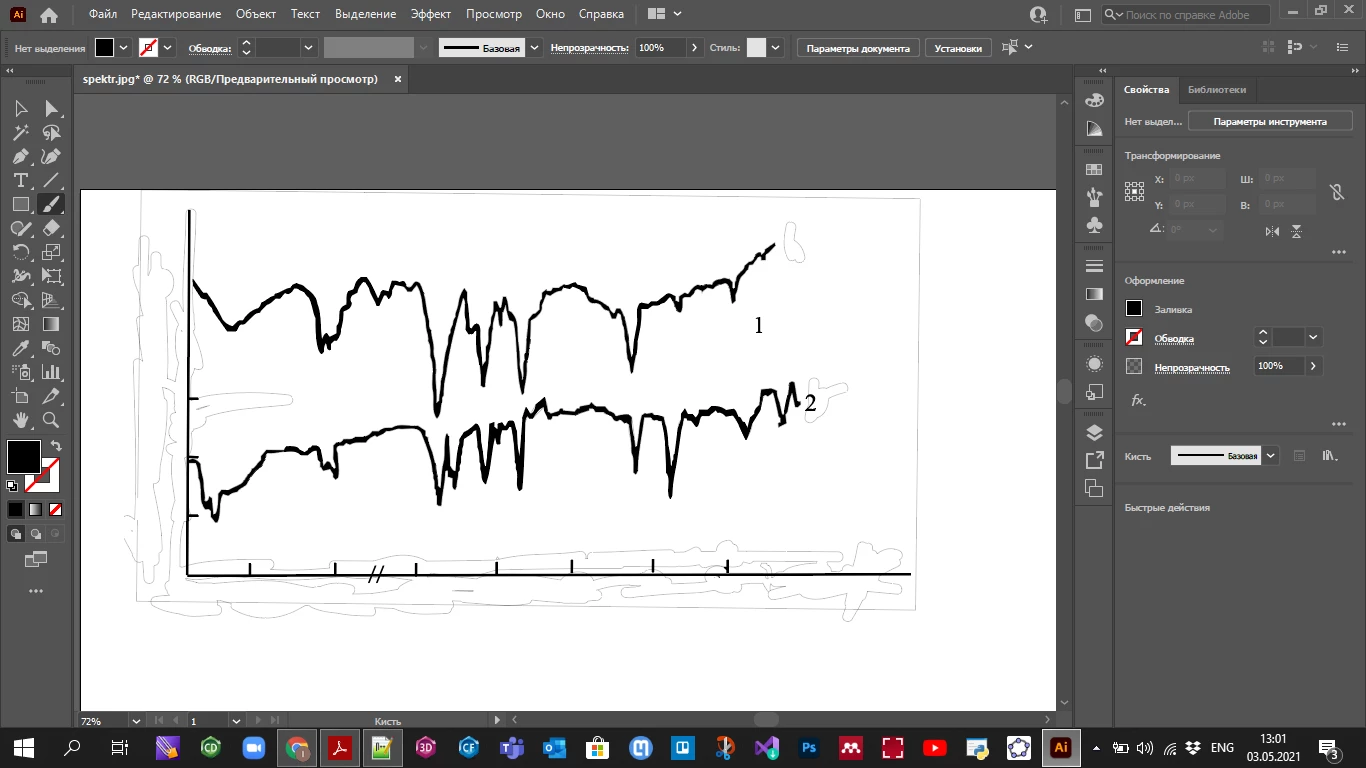This screenshot has height=768, width=1366.
Task: Select the Rotate tool
Action: tap(21, 252)
